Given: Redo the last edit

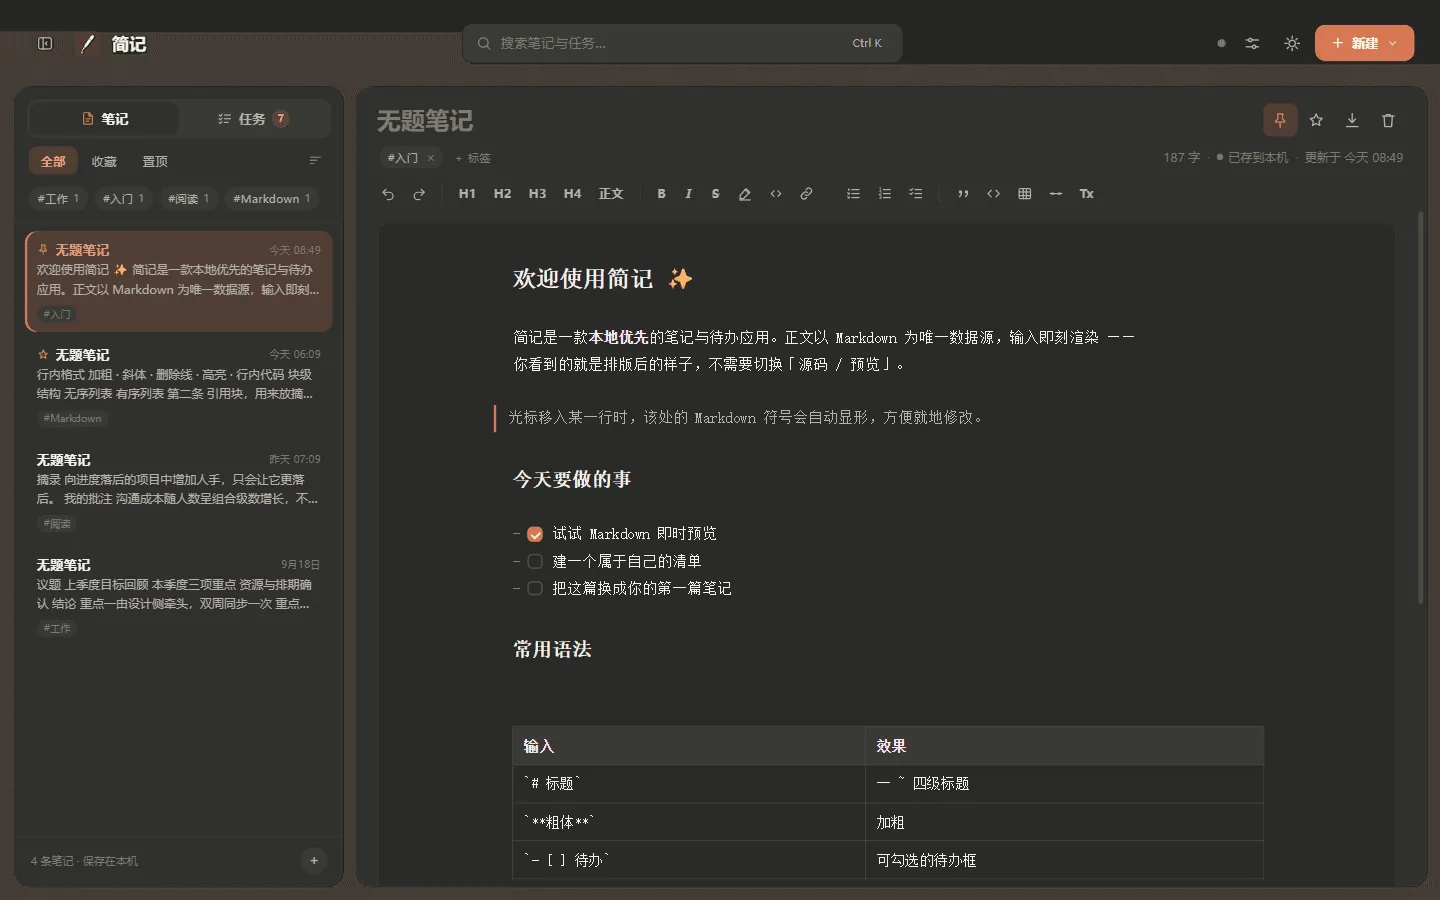Looking at the screenshot, I should pyautogui.click(x=419, y=194).
